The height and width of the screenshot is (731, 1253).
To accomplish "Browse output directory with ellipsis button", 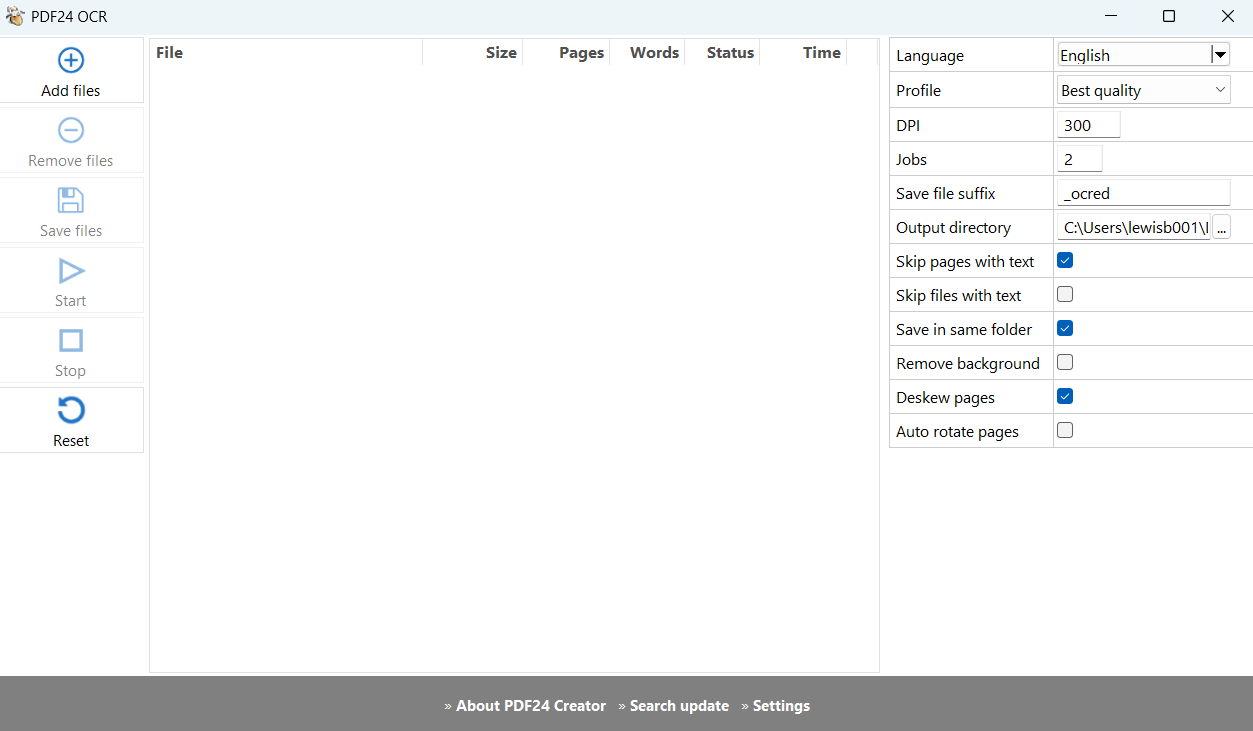I will click(1222, 227).
